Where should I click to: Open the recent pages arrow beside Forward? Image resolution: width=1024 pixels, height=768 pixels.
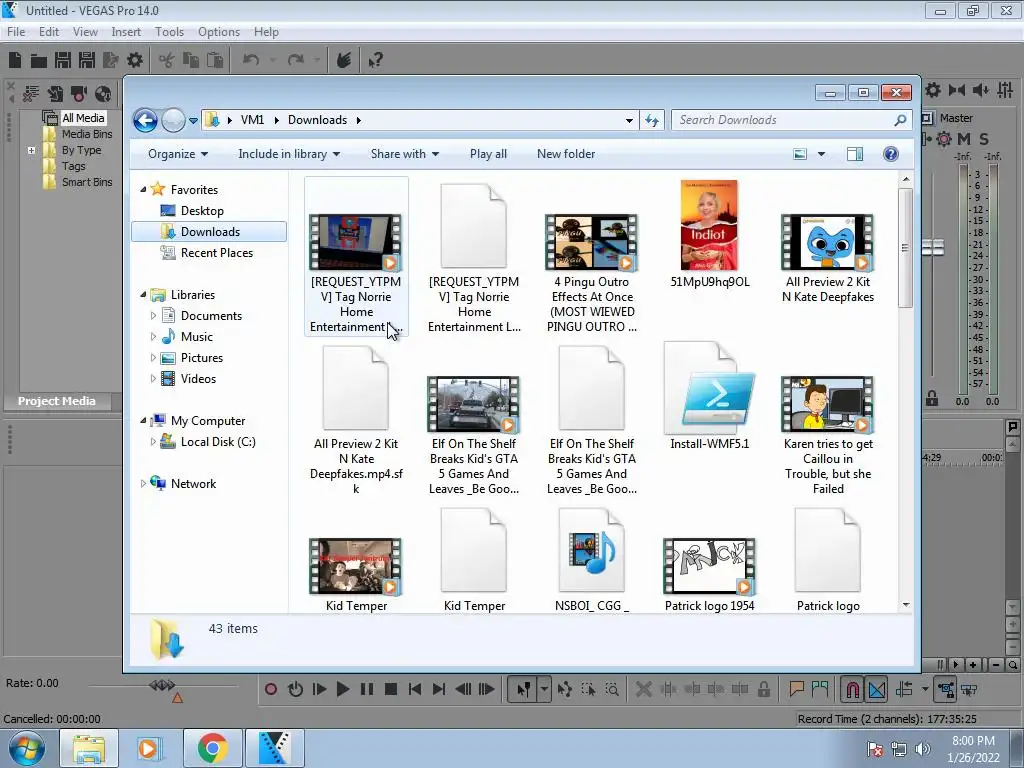(193, 121)
